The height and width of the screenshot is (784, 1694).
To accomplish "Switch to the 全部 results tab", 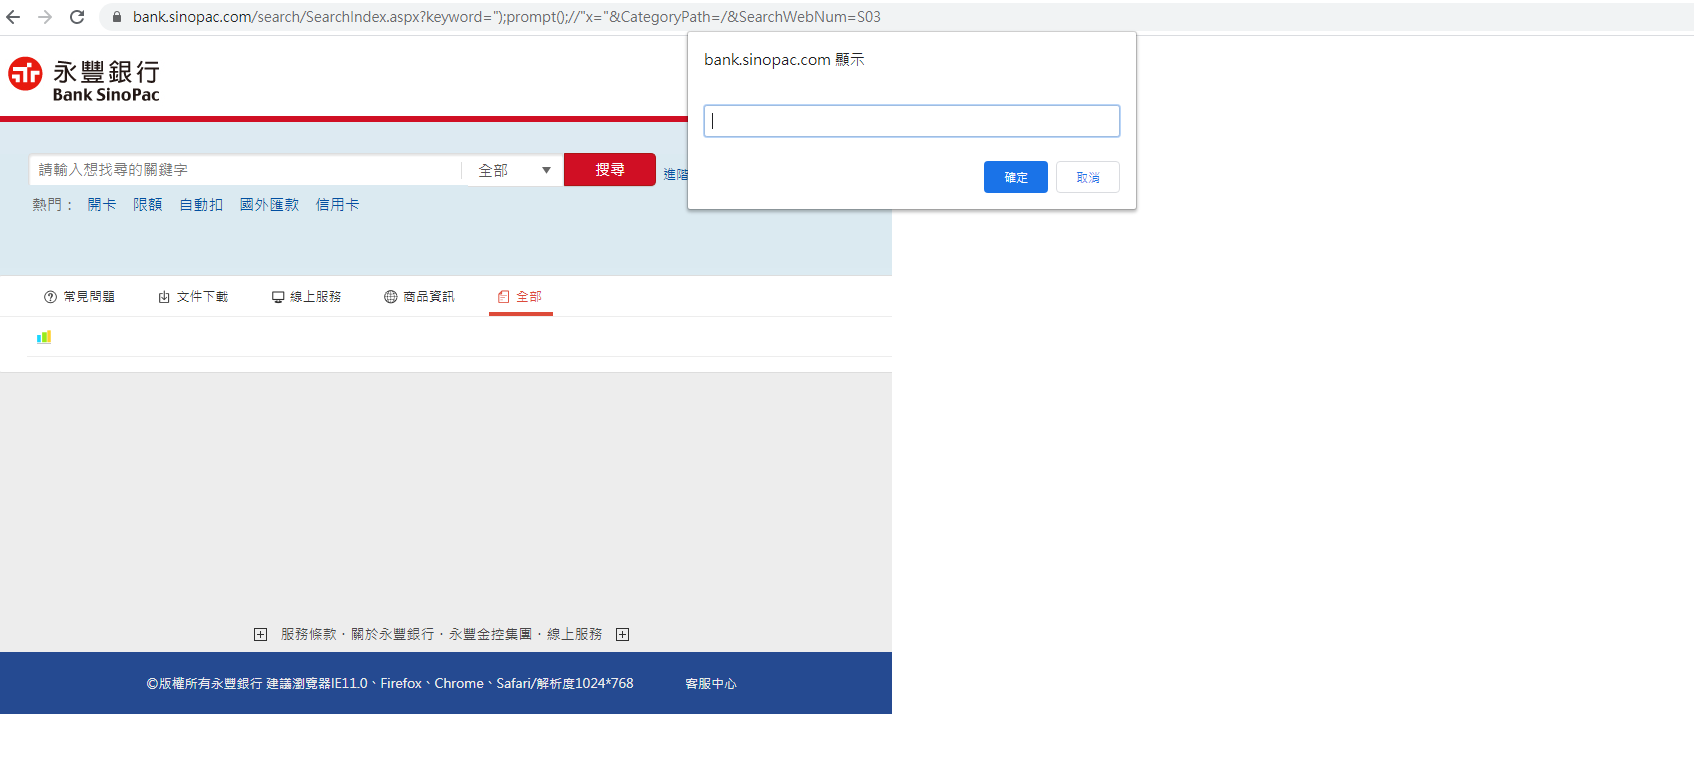I will (520, 297).
